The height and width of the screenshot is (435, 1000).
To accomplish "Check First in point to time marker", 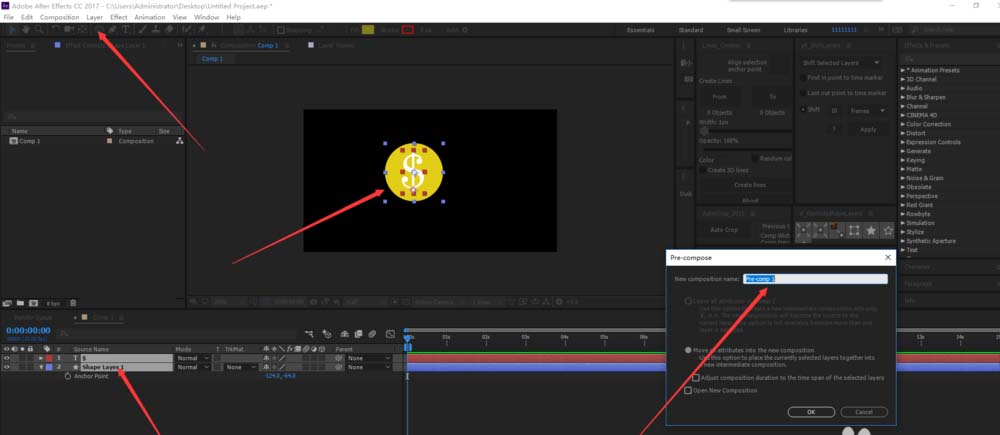I will 803,77.
